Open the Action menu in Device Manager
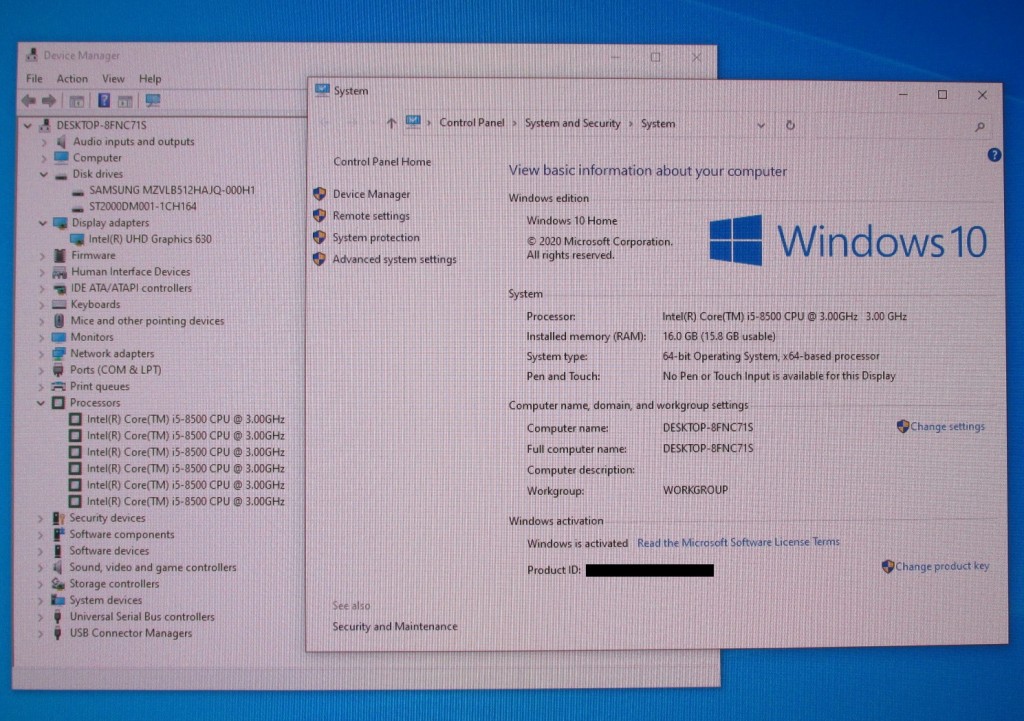This screenshot has height=721, width=1024. [x=72, y=78]
